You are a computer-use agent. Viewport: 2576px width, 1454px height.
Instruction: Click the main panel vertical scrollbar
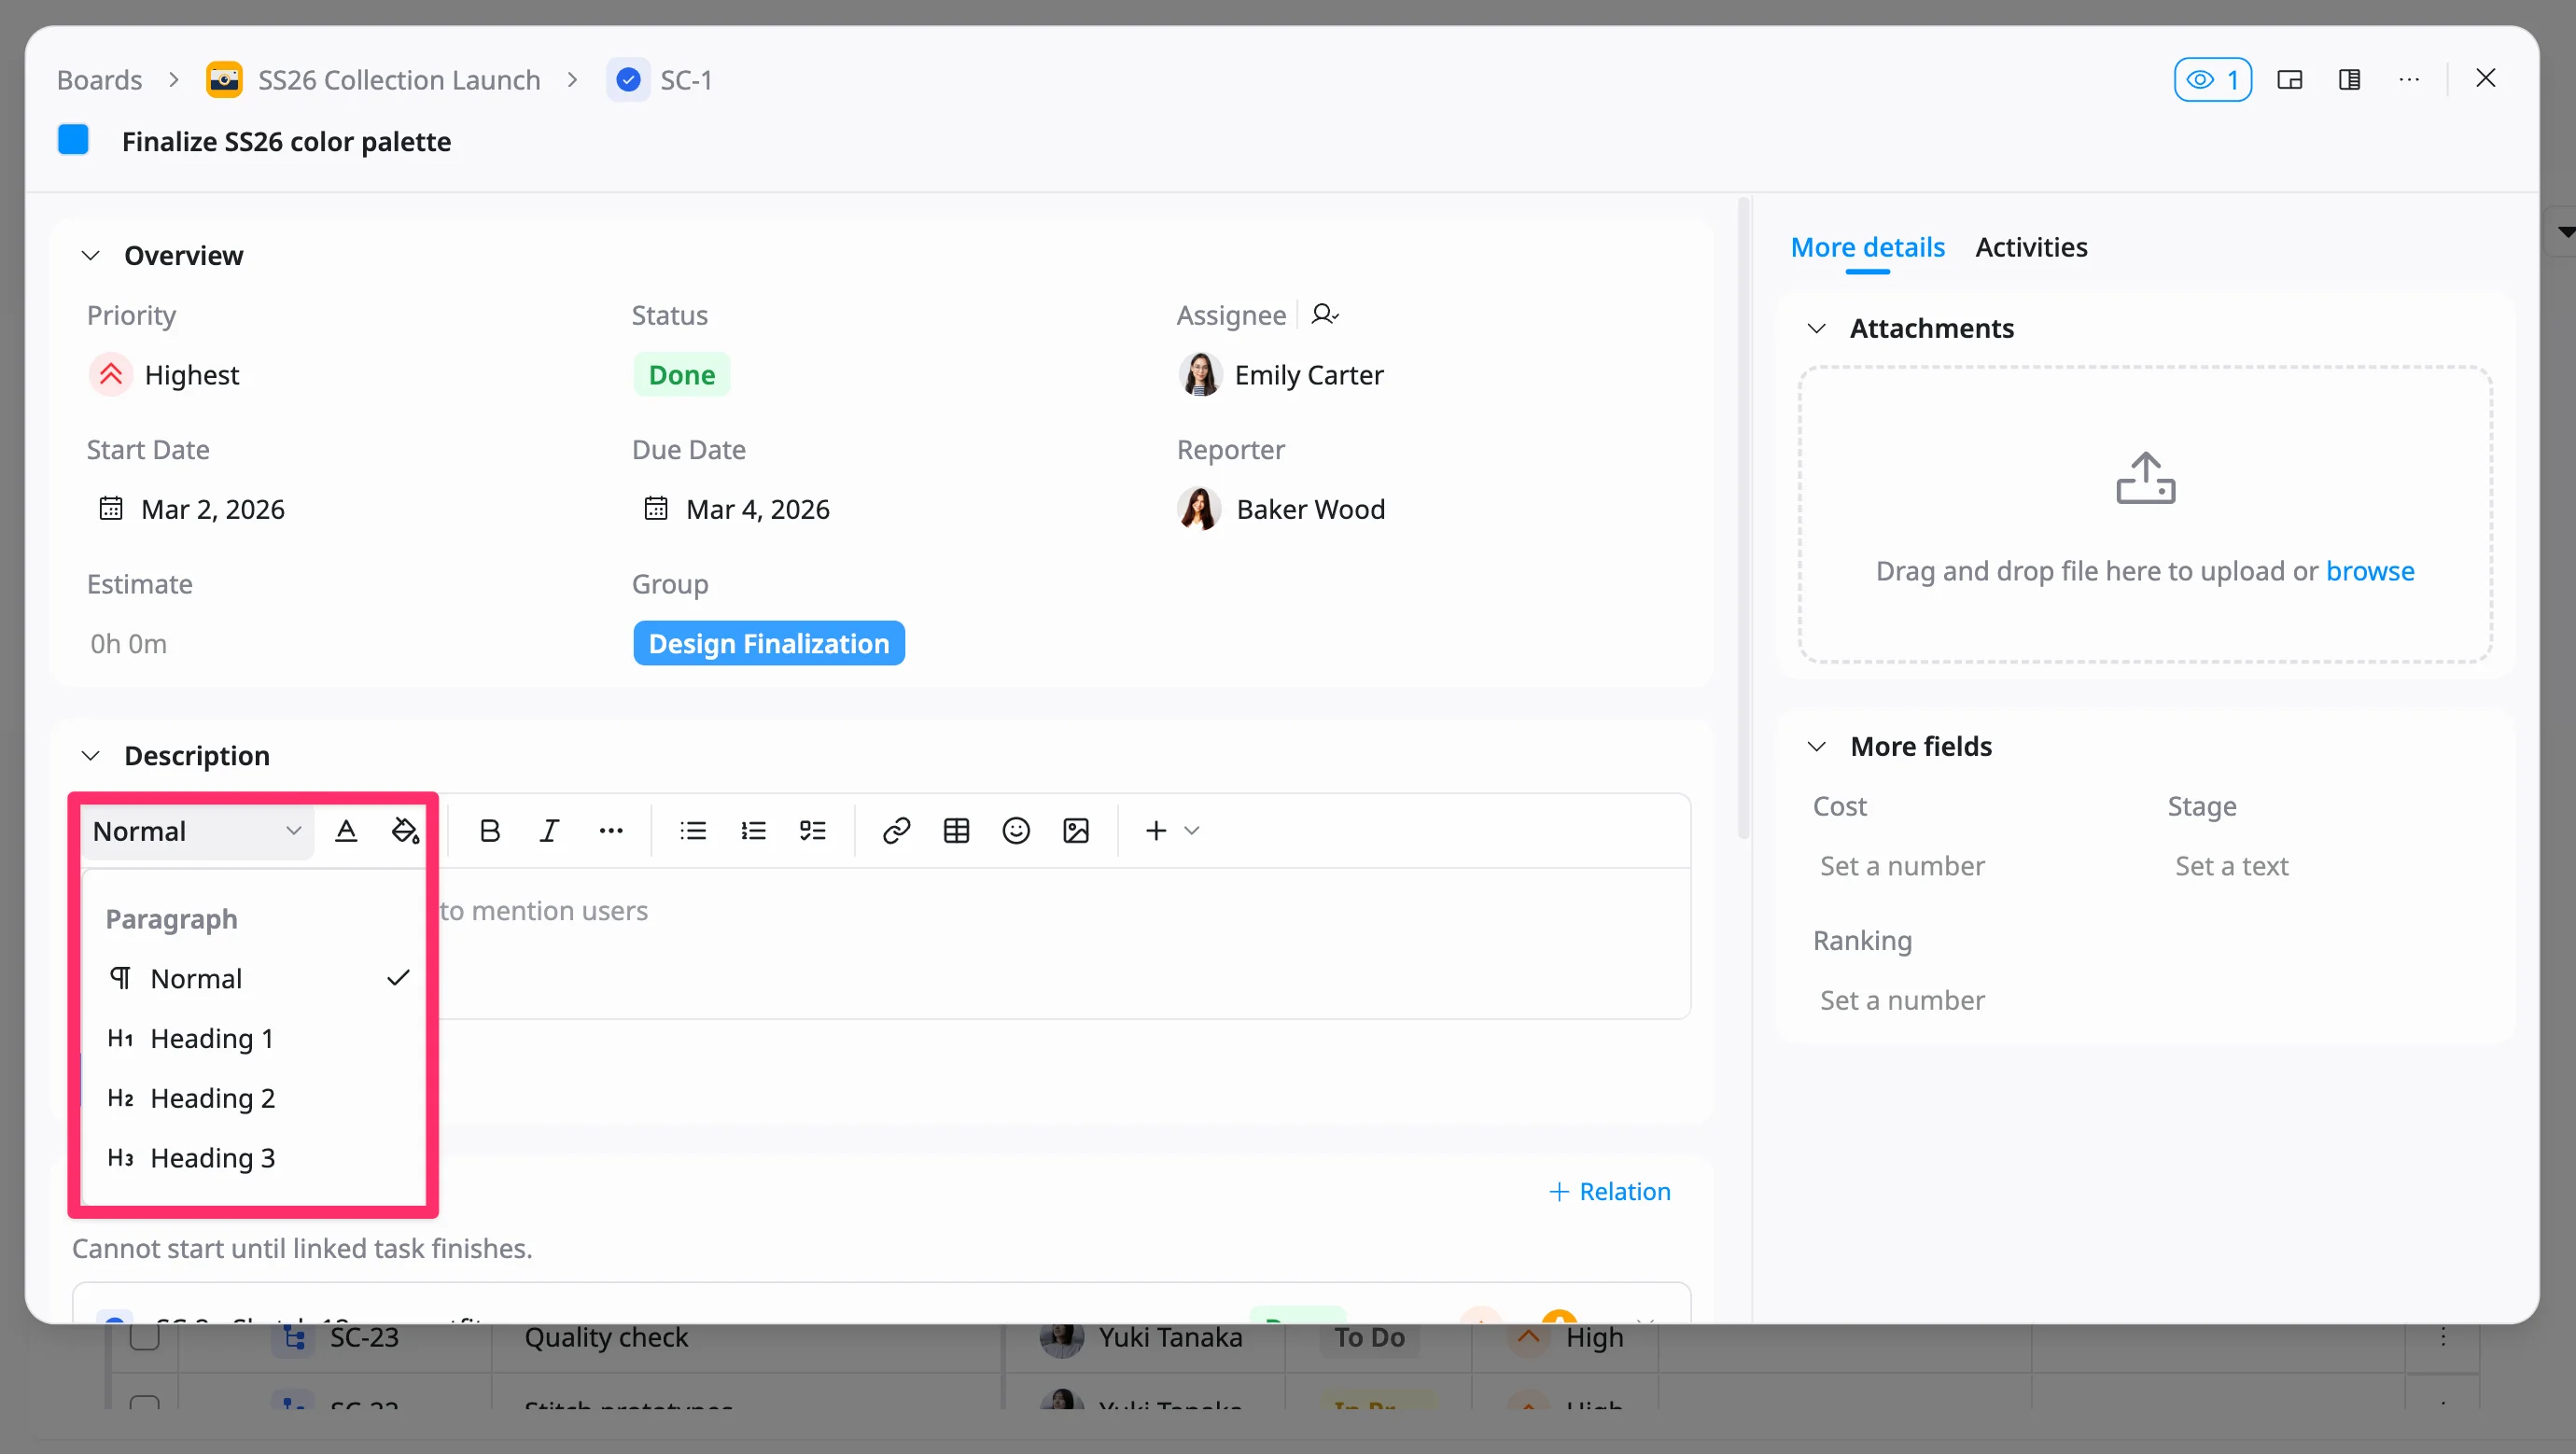1743,518
